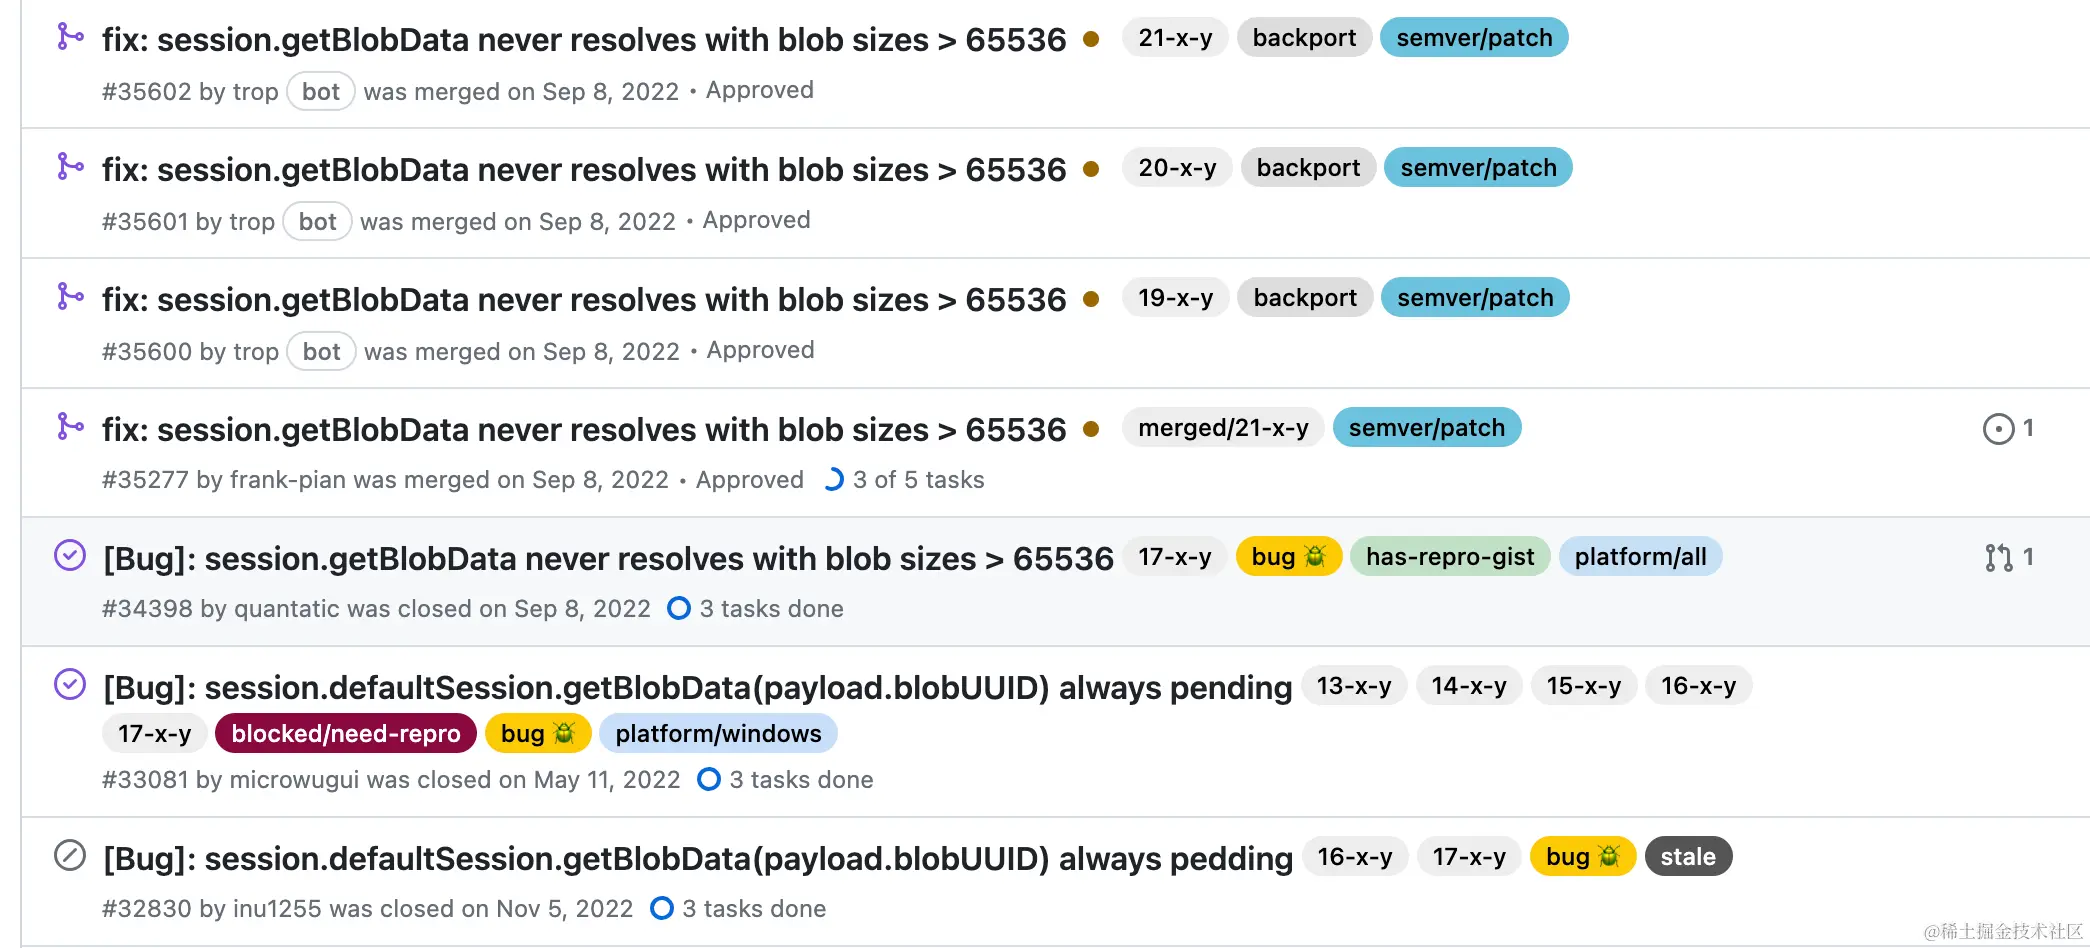
Task: Click merged PR icon beside #35601
Action: tap(70, 167)
